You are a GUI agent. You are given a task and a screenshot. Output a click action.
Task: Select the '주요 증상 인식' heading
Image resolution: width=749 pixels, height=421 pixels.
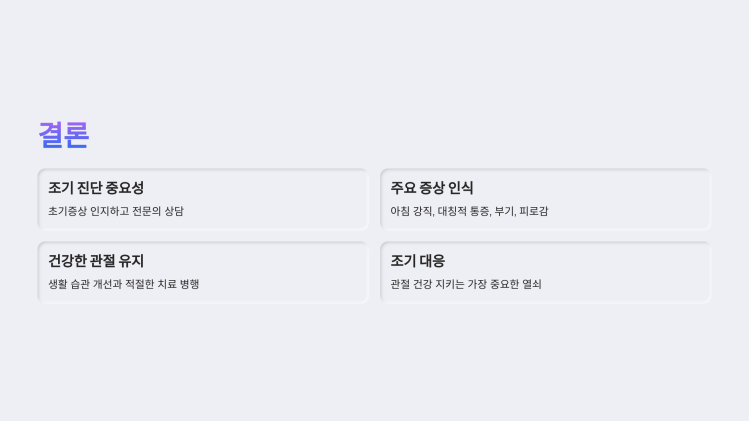click(x=432, y=188)
